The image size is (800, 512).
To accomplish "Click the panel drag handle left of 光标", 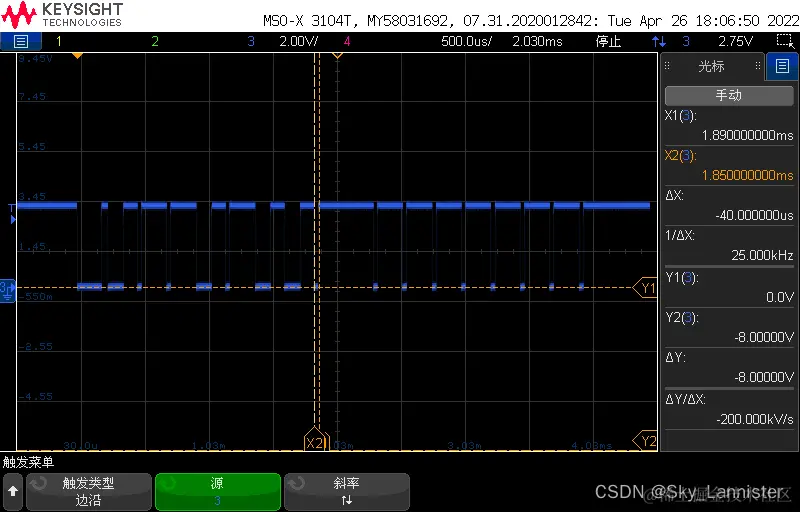I will (x=667, y=66).
